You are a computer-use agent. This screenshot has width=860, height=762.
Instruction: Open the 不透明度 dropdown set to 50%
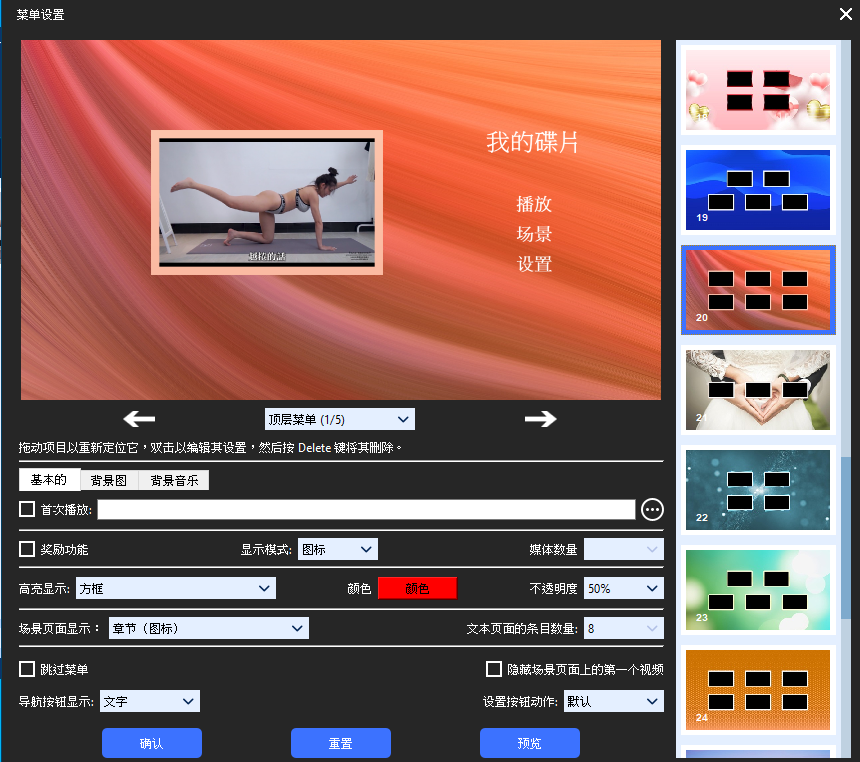click(x=623, y=588)
